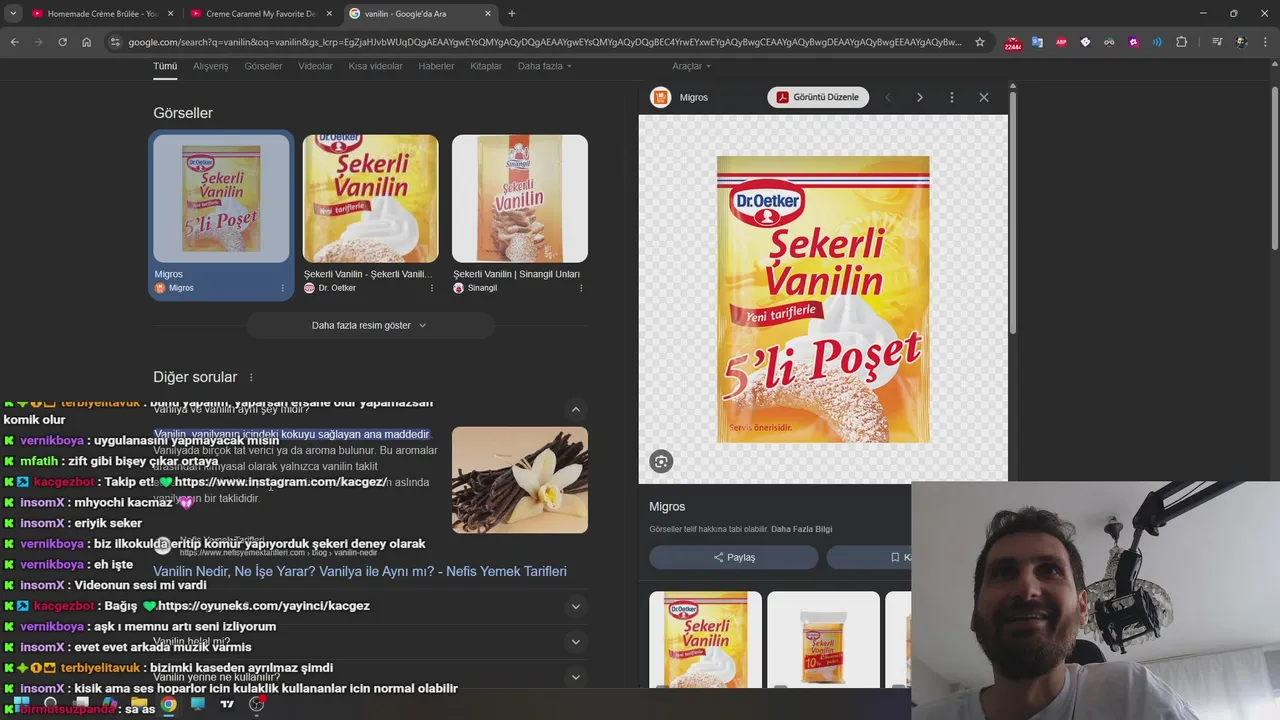Reload the page with the refresh icon

point(62,42)
